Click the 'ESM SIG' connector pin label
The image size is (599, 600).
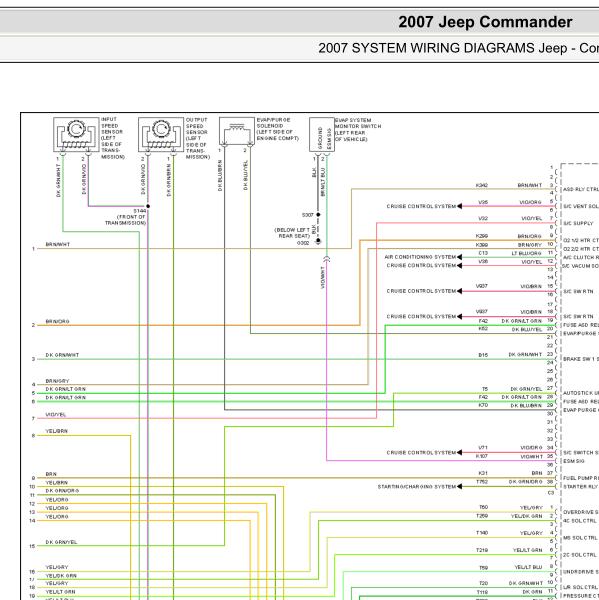(574, 461)
